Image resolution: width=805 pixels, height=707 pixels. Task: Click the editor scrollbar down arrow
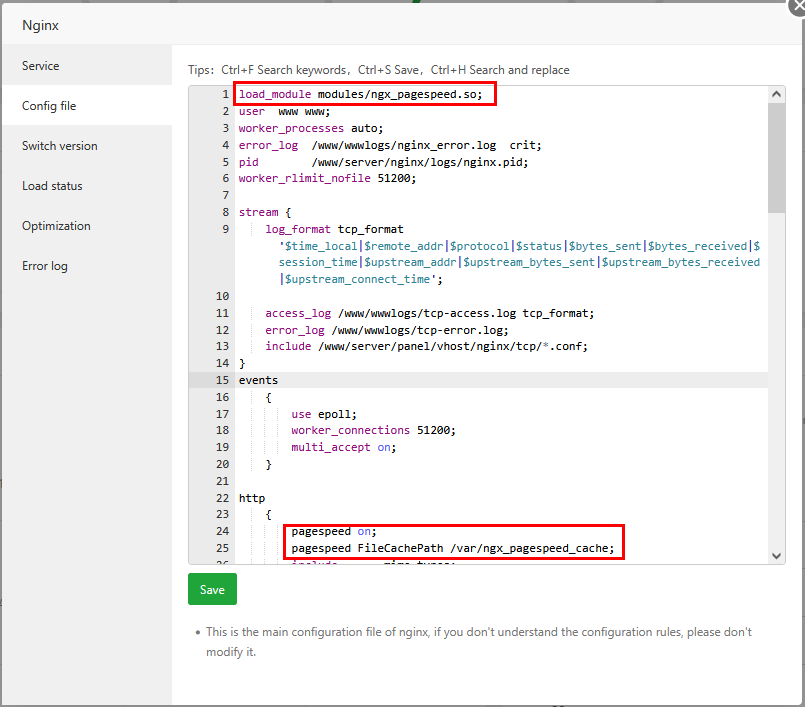pos(776,555)
